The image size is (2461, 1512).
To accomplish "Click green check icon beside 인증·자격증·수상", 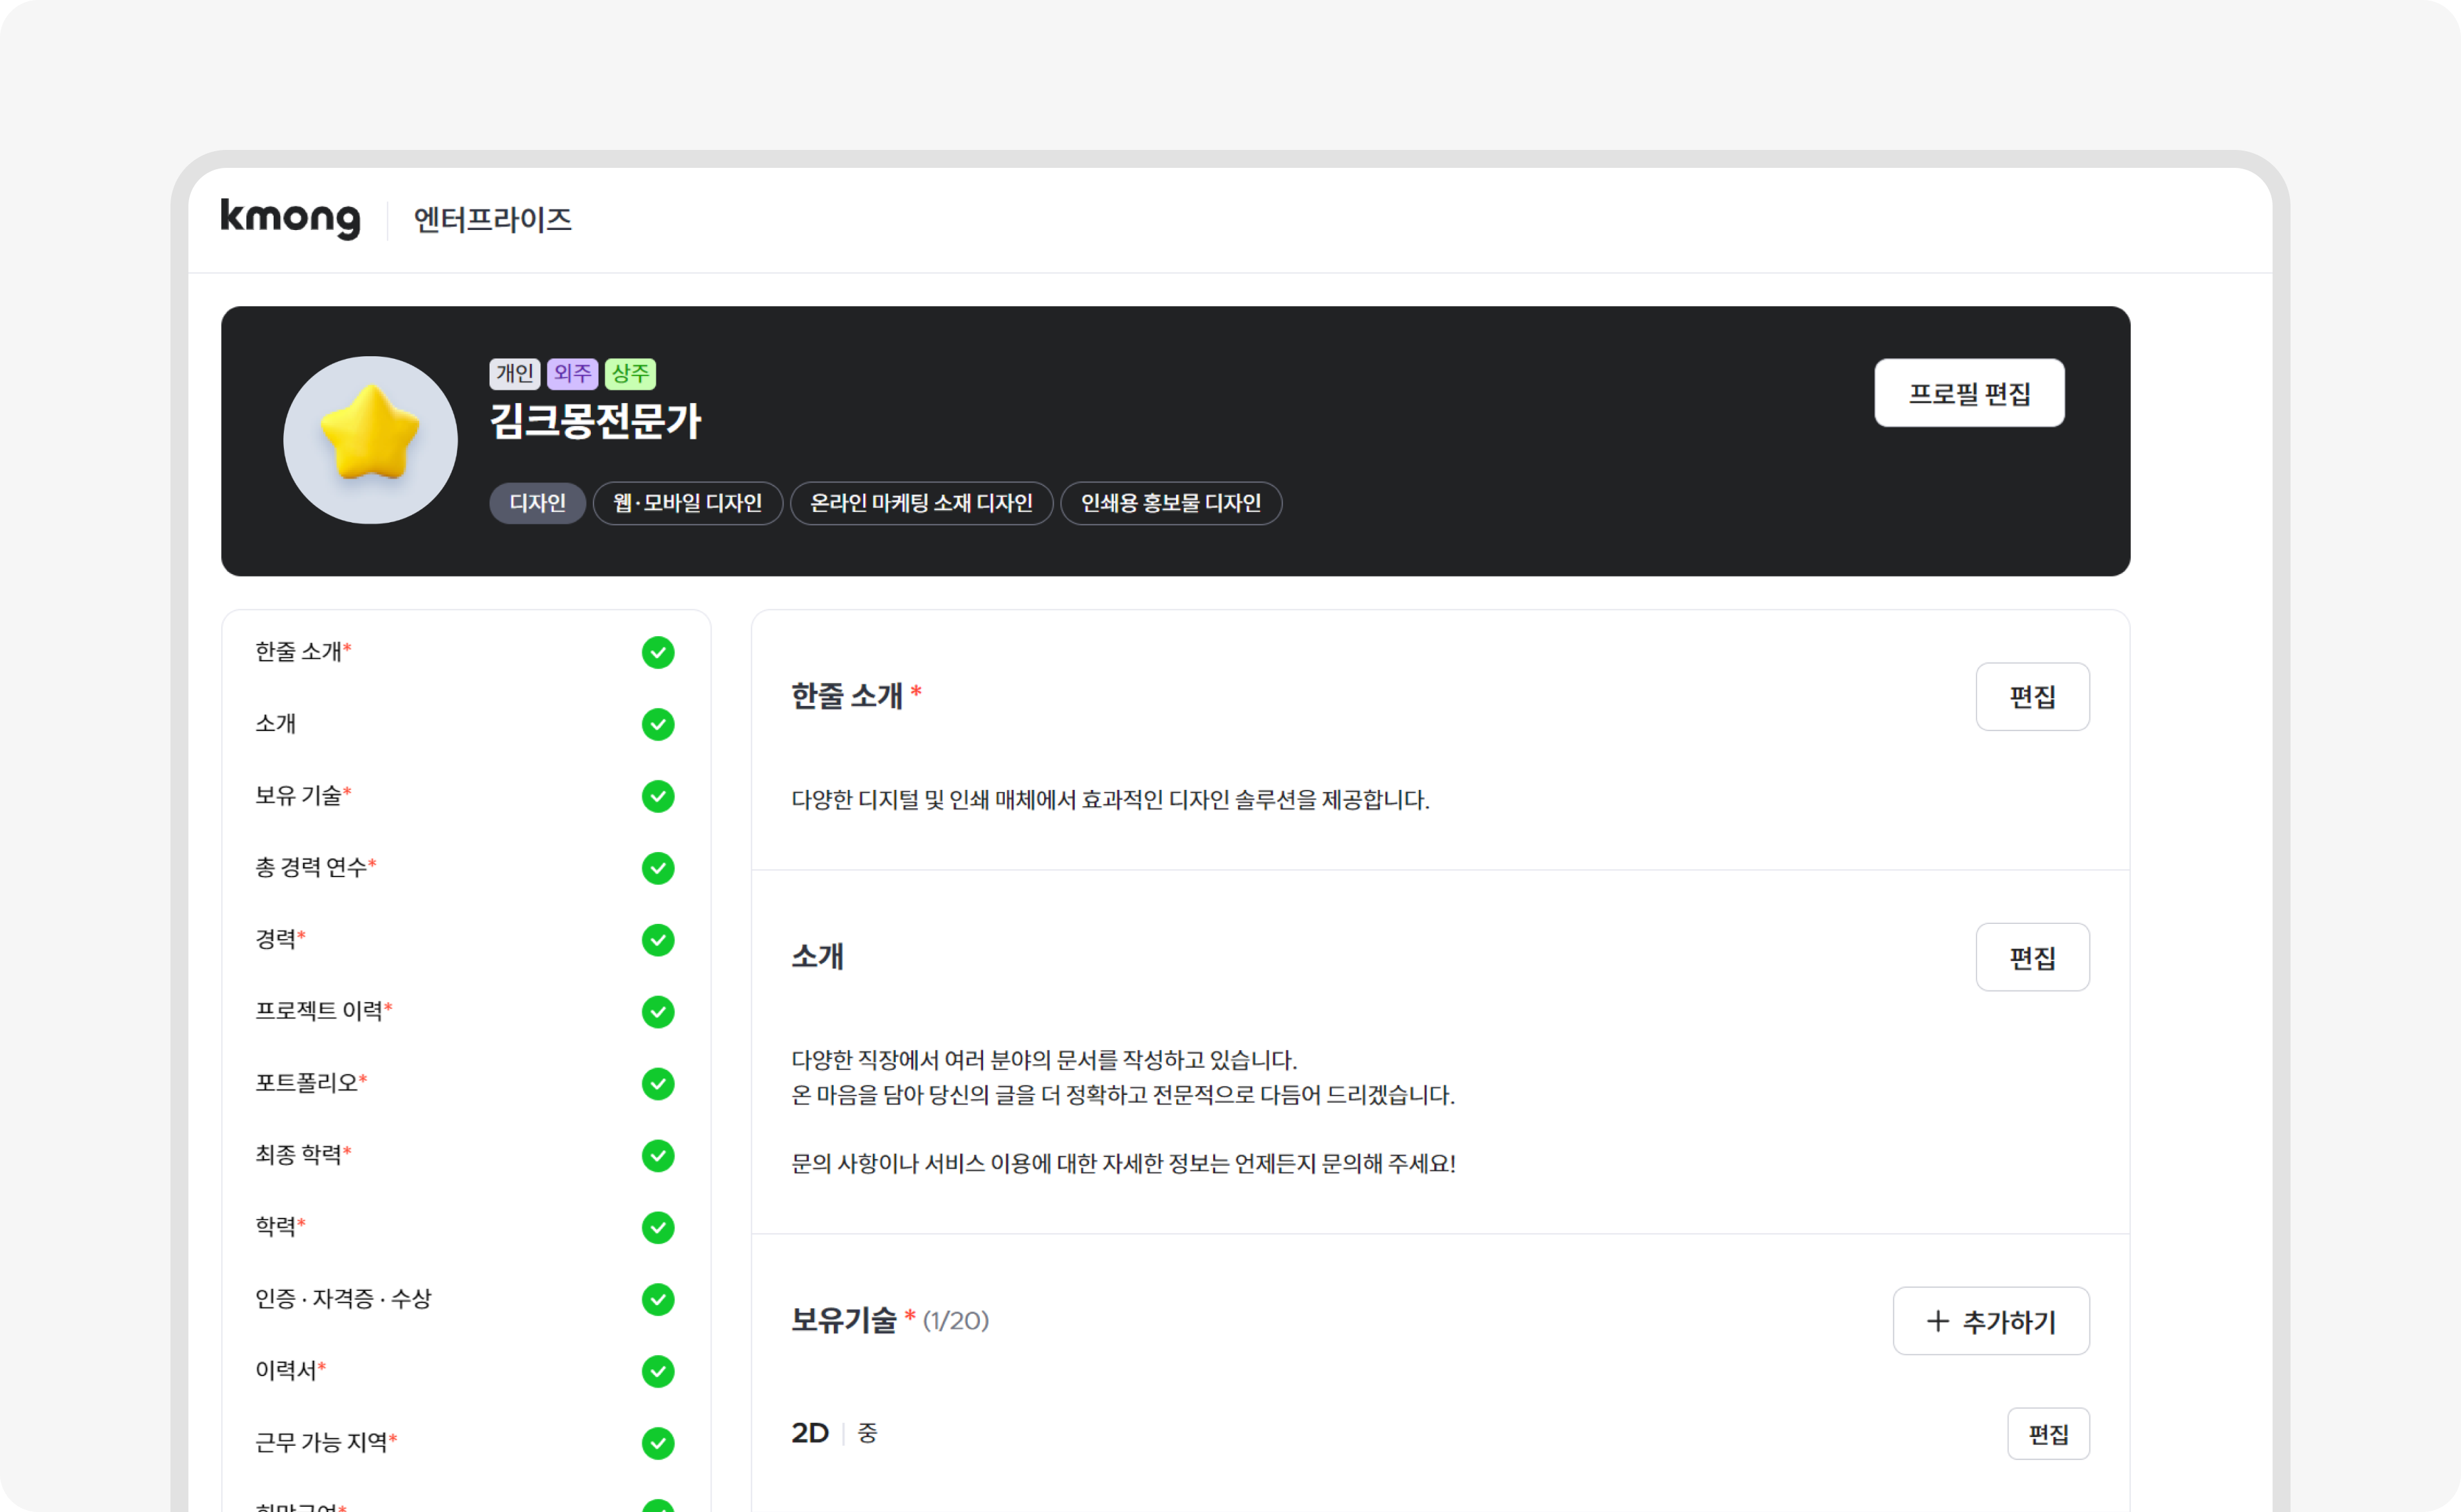I will pos(658,1301).
